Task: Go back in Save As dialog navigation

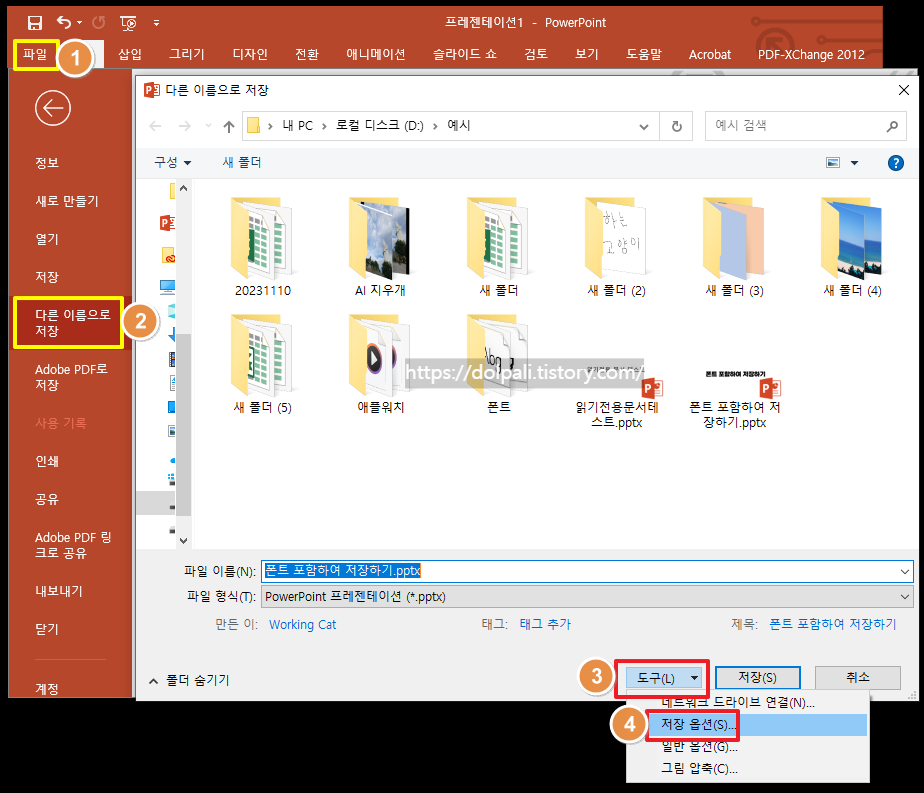Action: click(156, 126)
